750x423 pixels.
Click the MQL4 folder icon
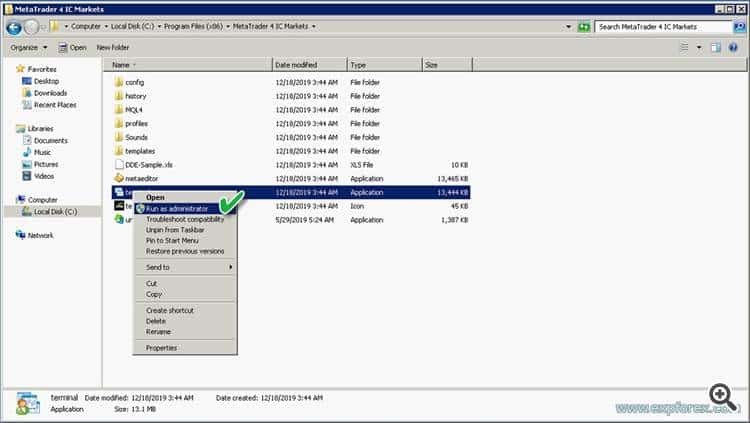(118, 110)
